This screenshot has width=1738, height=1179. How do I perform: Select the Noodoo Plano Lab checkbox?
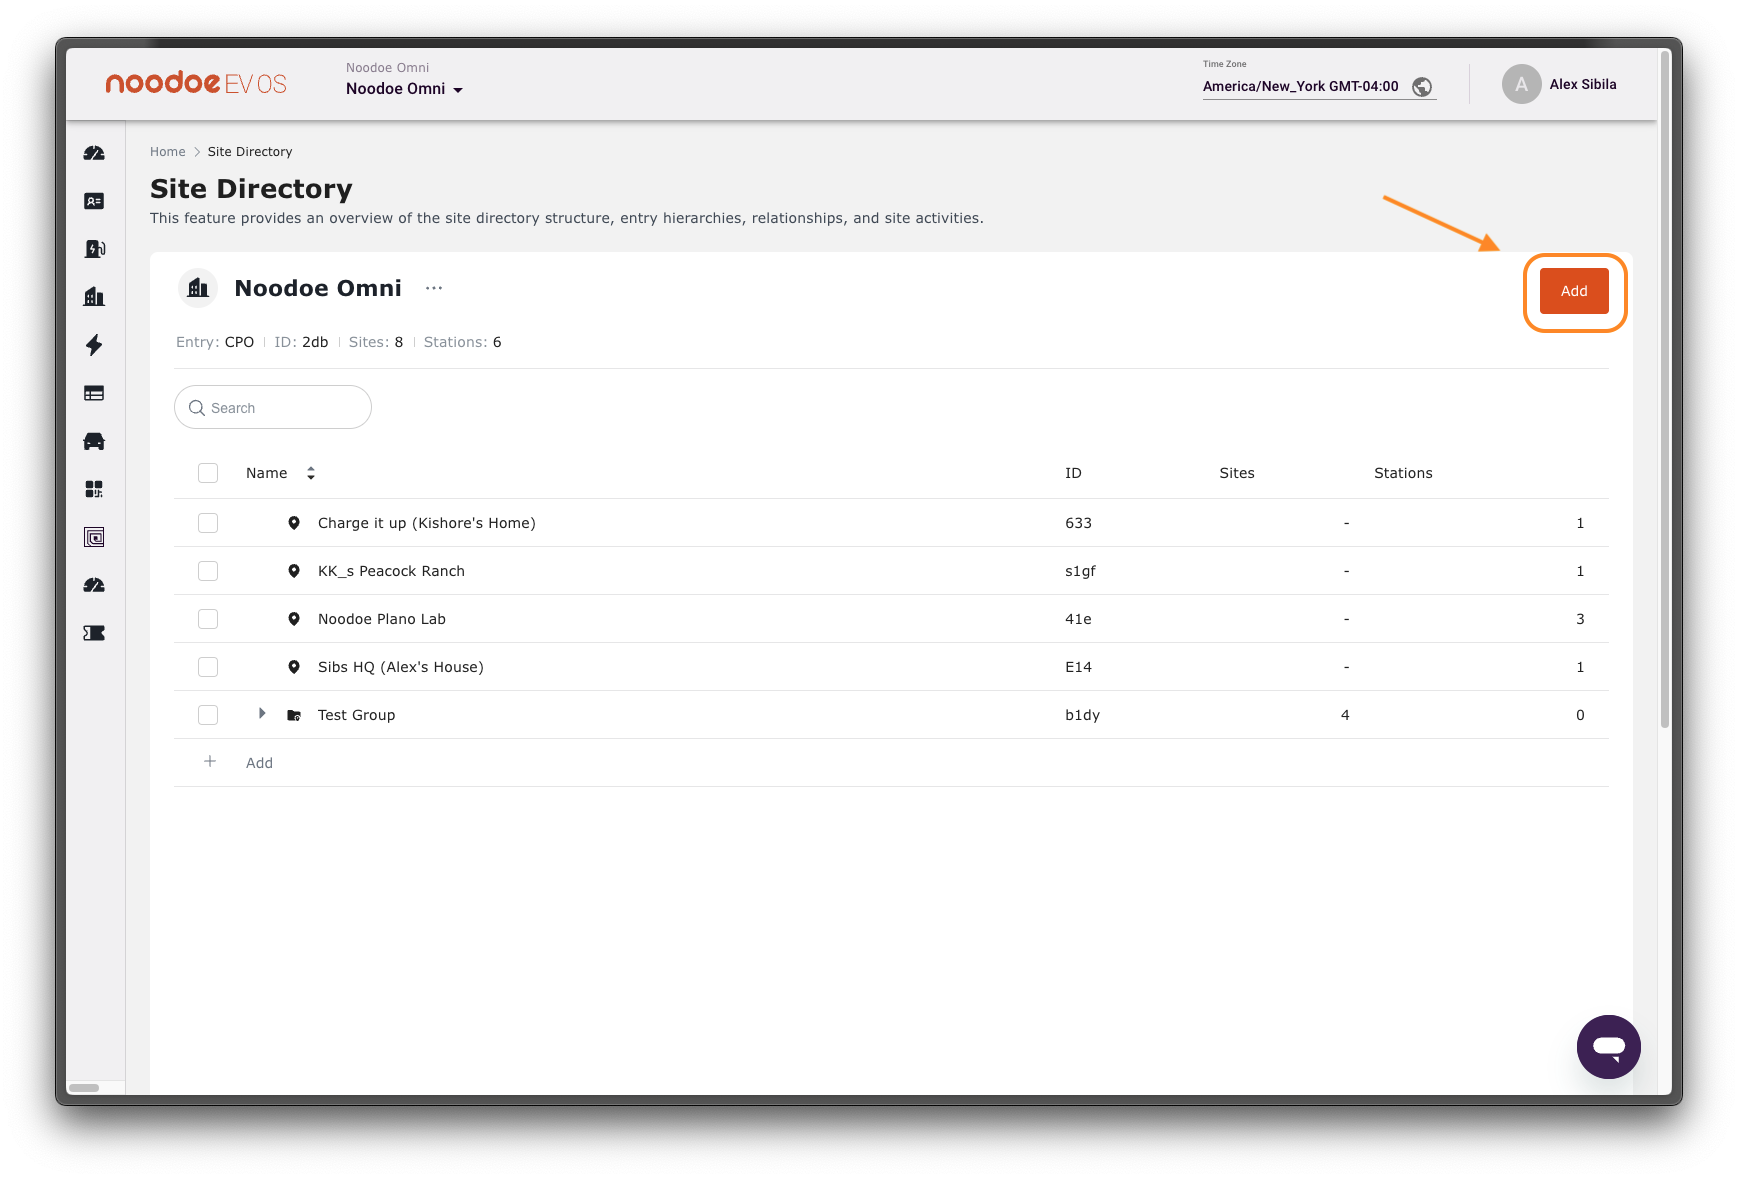coord(208,619)
